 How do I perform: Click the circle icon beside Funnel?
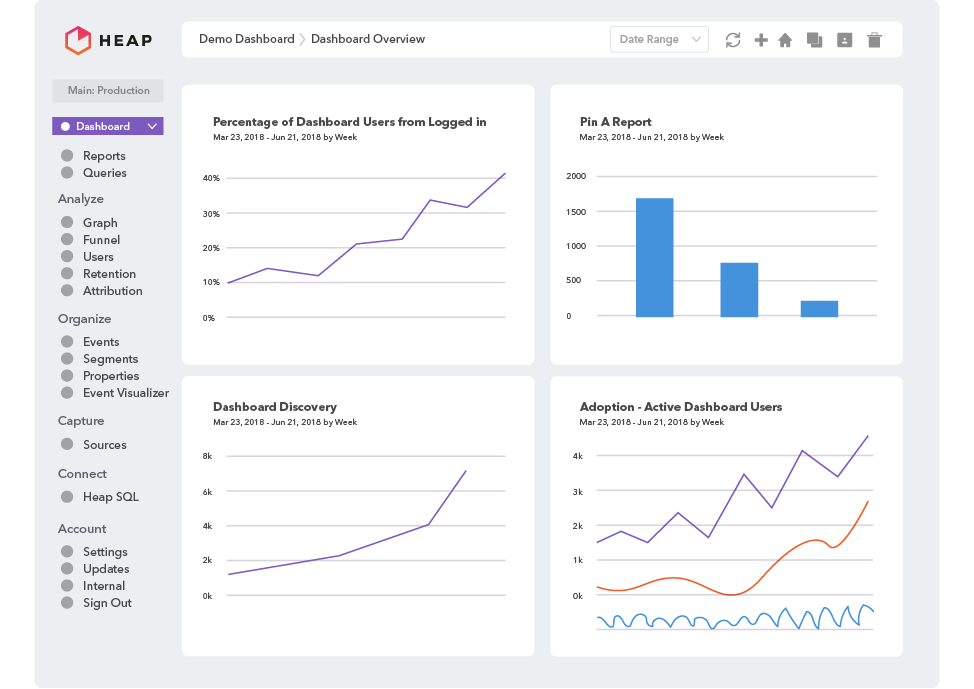tap(67, 240)
